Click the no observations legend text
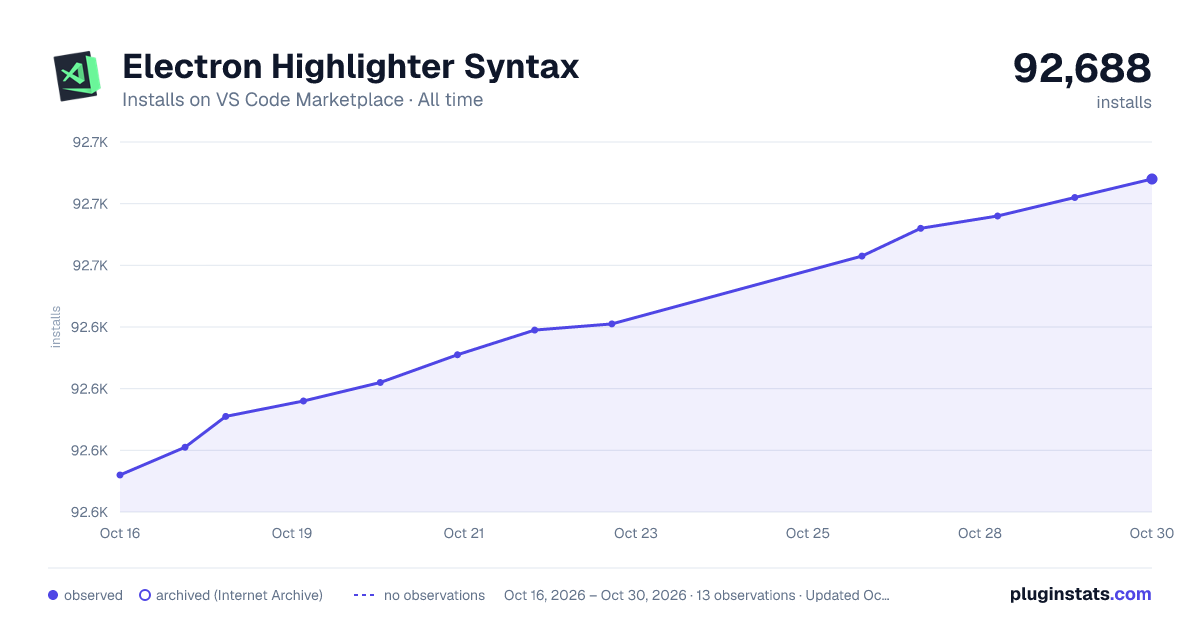Viewport: 1200px width, 630px height. click(434, 595)
